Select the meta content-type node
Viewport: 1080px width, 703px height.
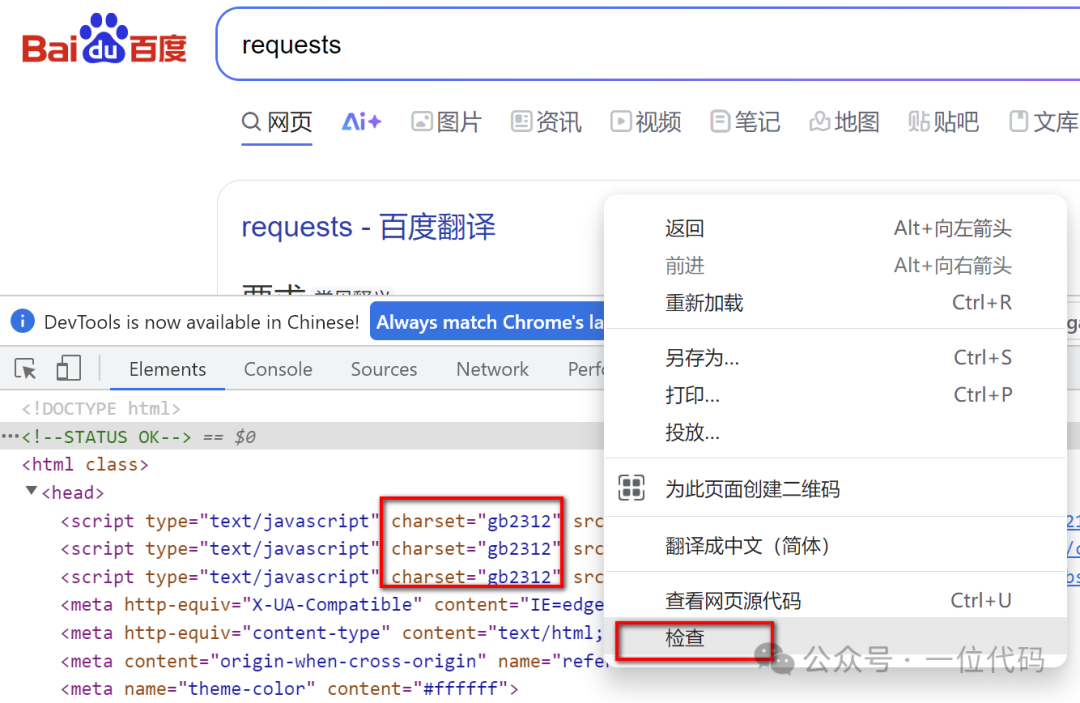coord(332,633)
